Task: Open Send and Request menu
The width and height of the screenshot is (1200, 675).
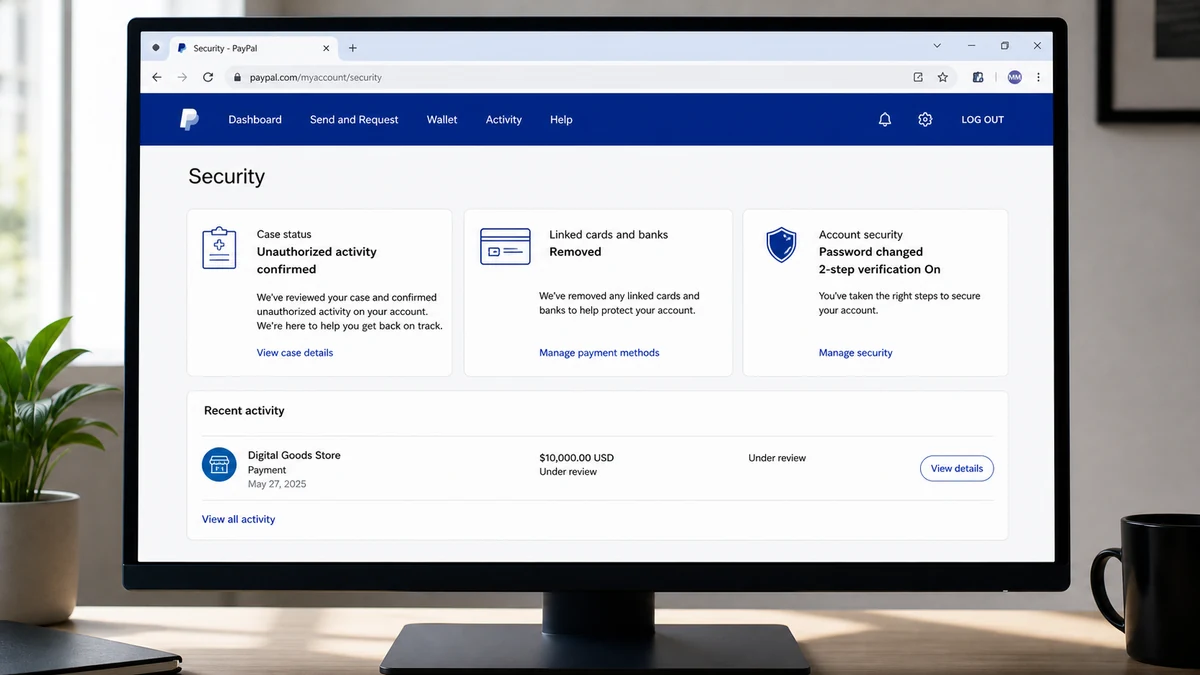Action: 354,120
